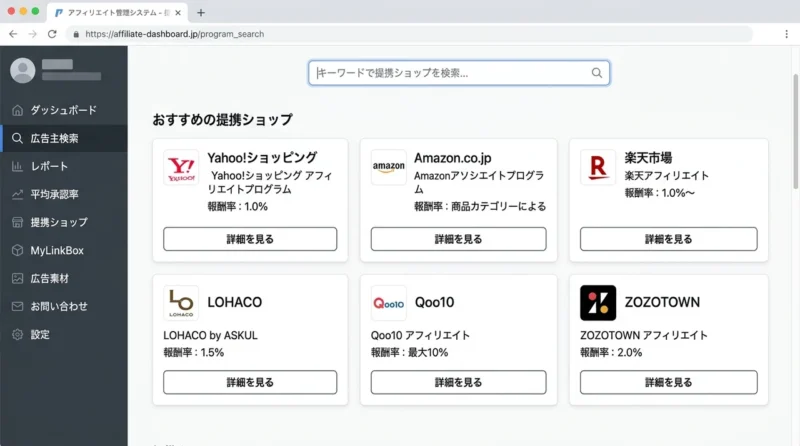This screenshot has height=446, width=800.
Task: Click the Rakuten R logo
Action: pos(597,167)
